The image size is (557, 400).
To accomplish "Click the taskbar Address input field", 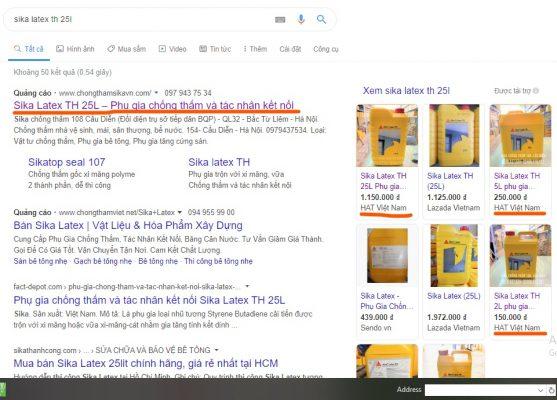I will click(481, 390).
